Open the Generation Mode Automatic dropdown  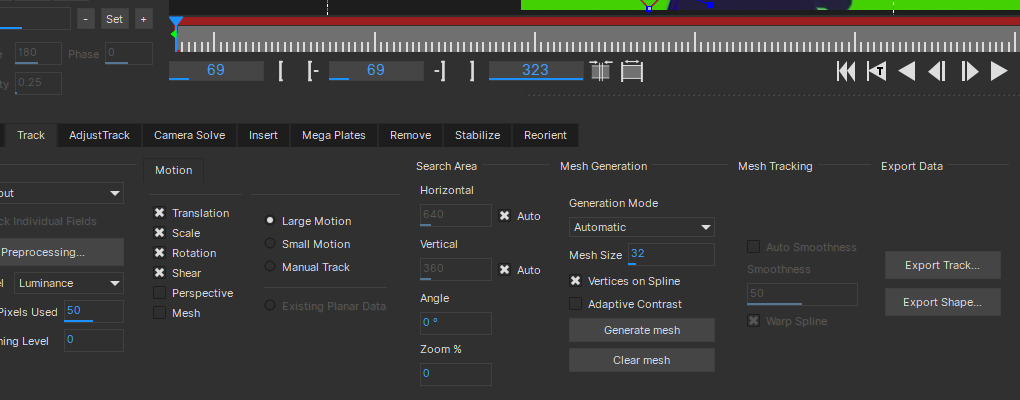641,227
